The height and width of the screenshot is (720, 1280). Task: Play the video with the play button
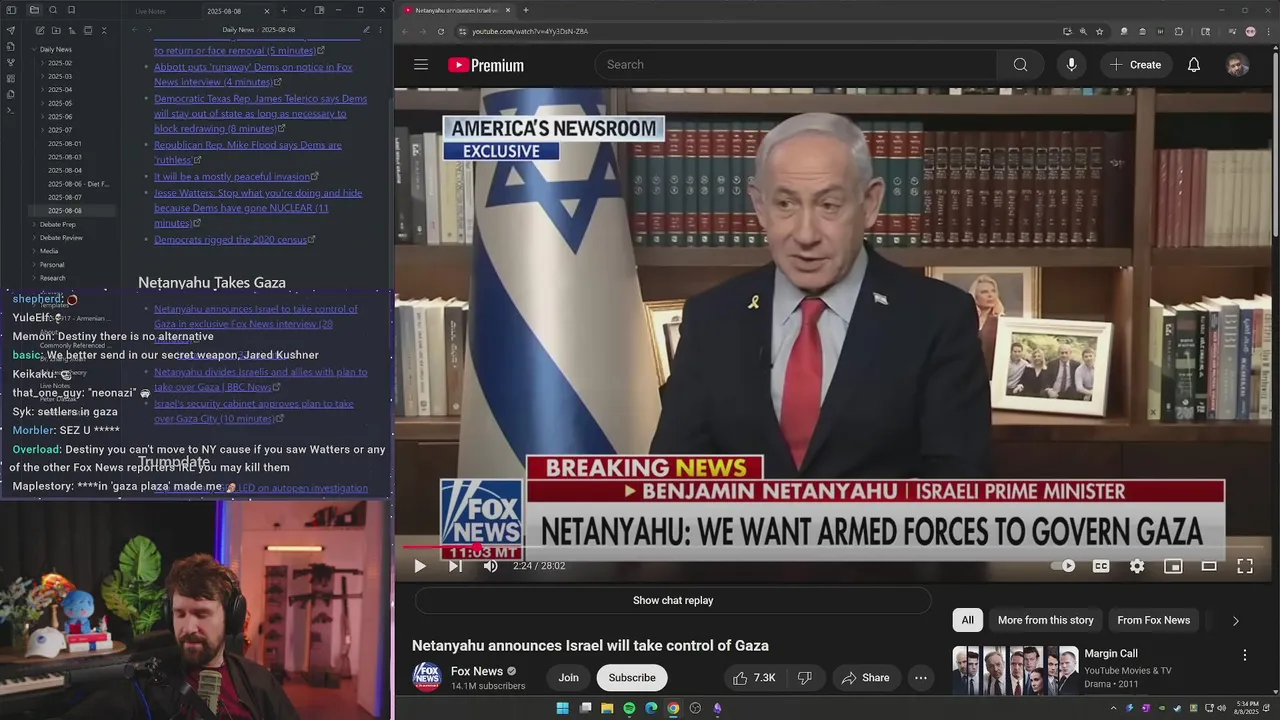[x=420, y=566]
